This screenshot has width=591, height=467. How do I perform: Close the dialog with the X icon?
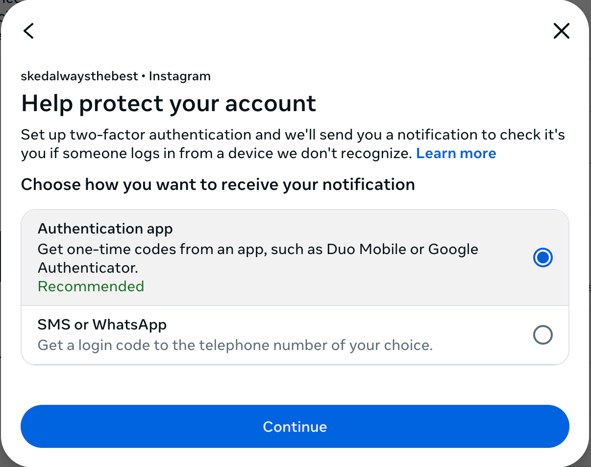click(561, 31)
